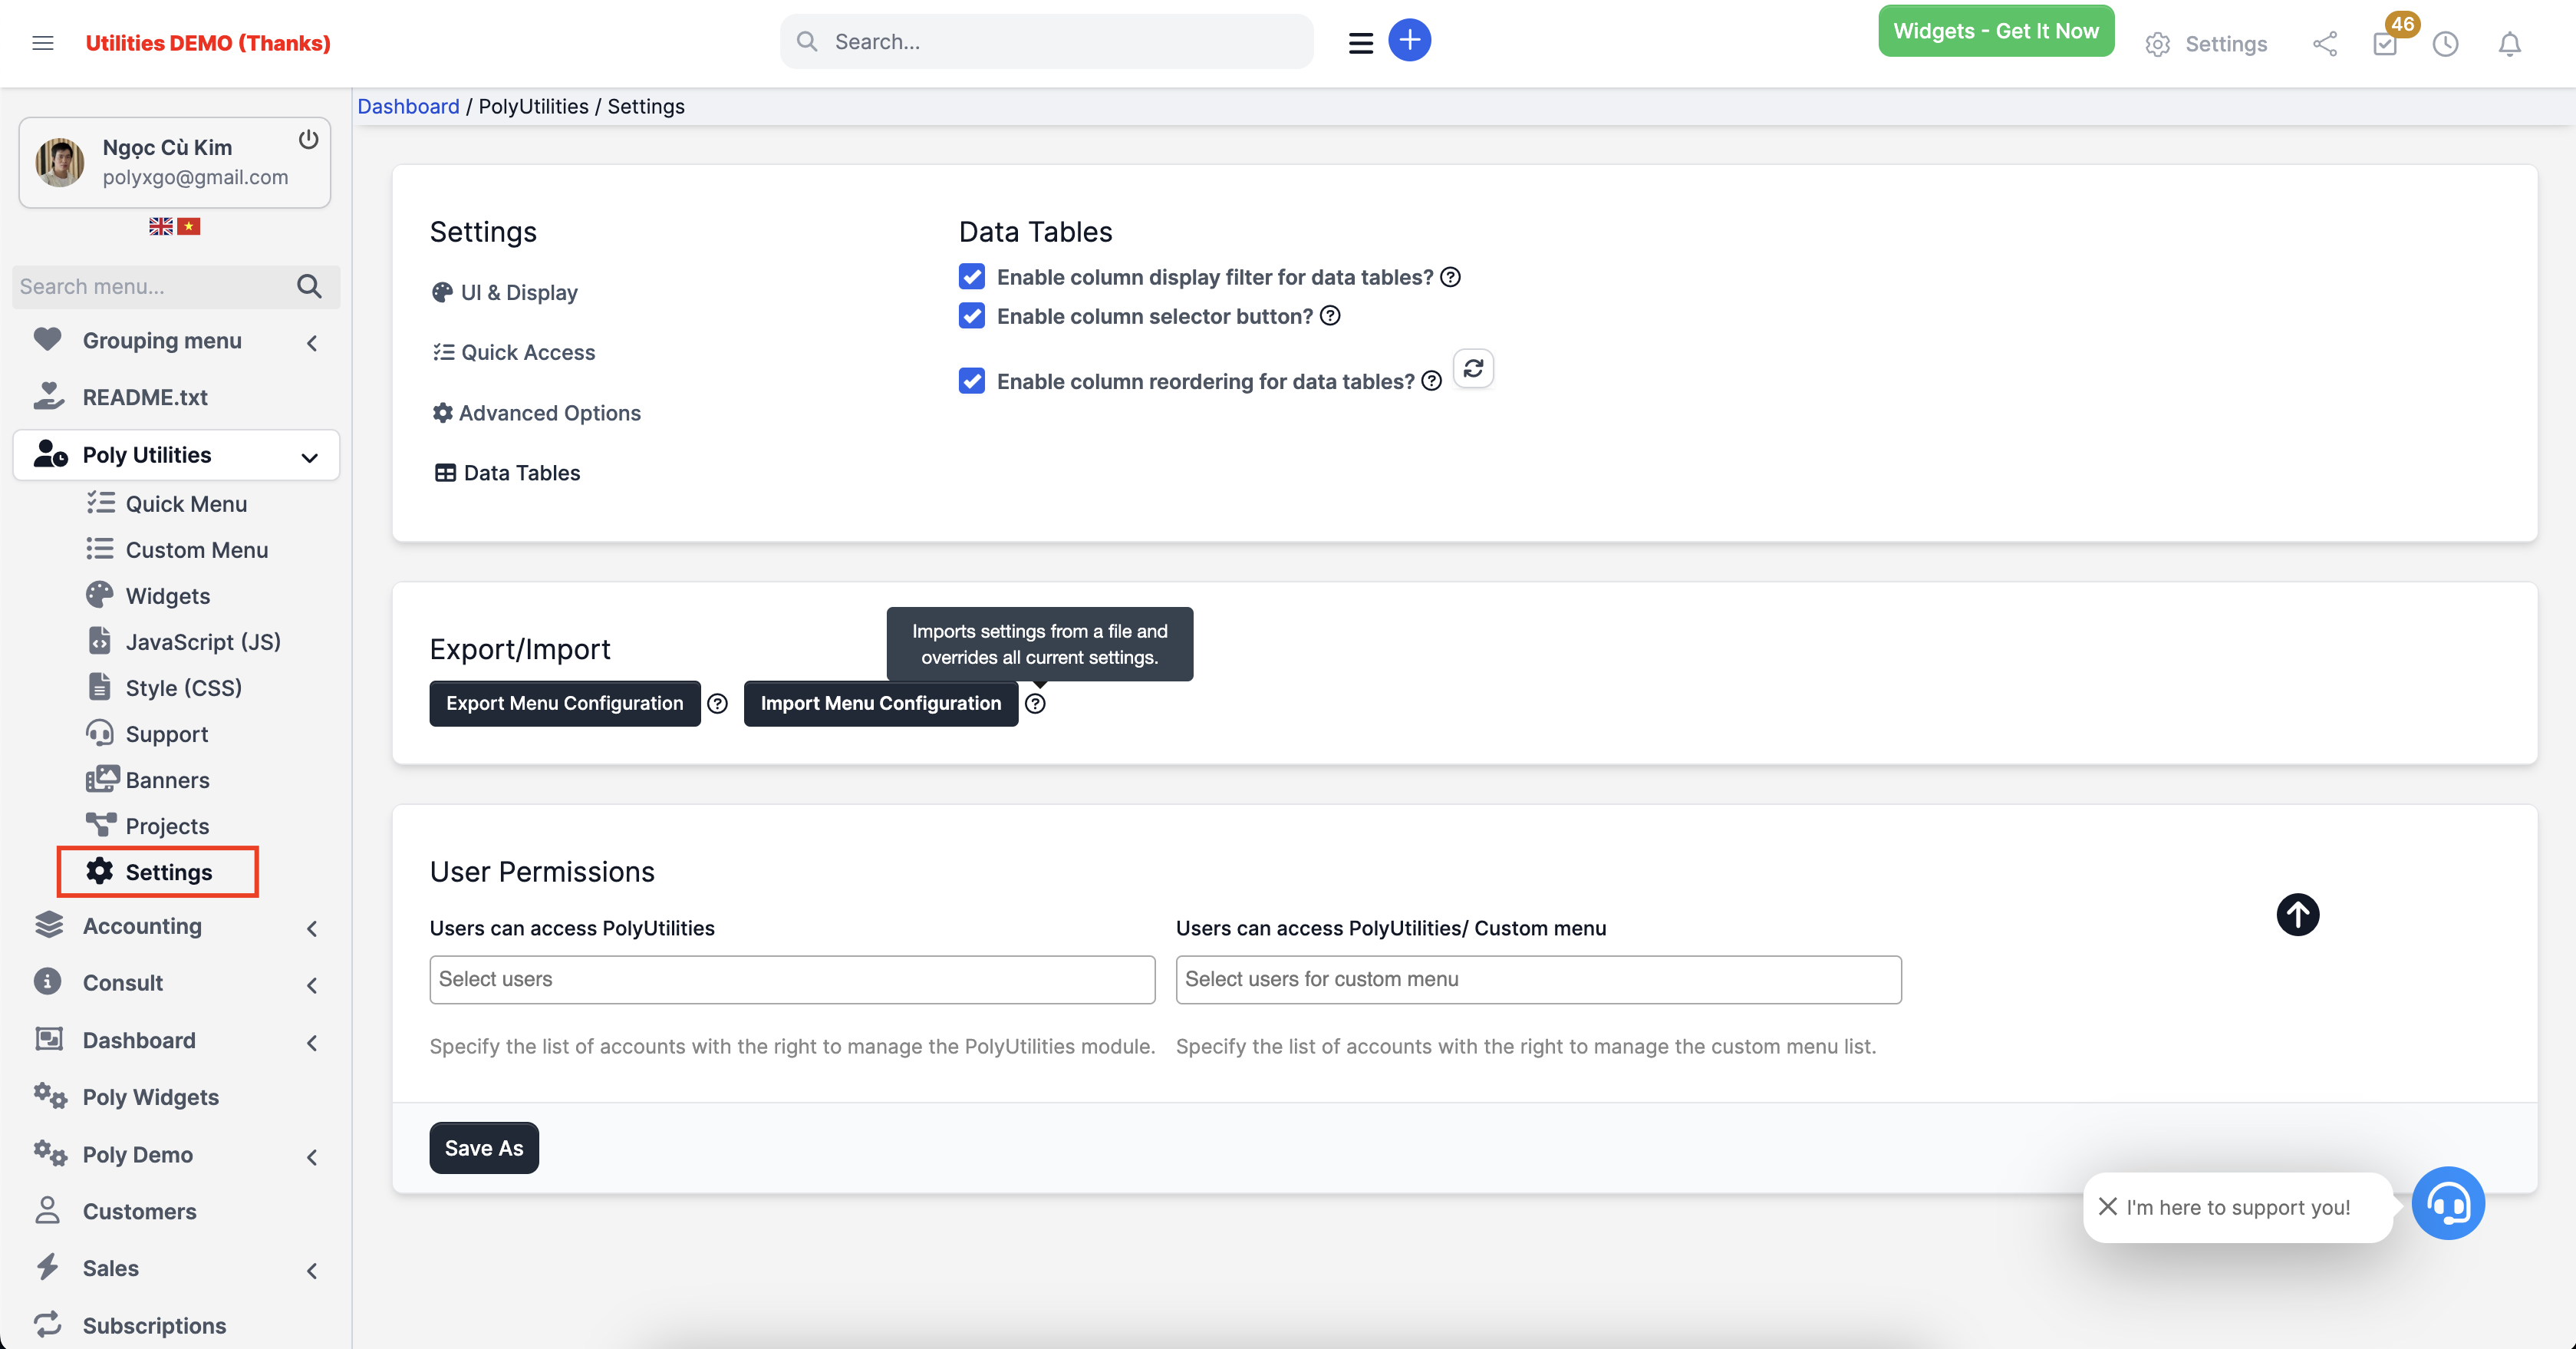Toggle Enable column reordering for data tables
Screen dimensions: 2576x1349
971,380
